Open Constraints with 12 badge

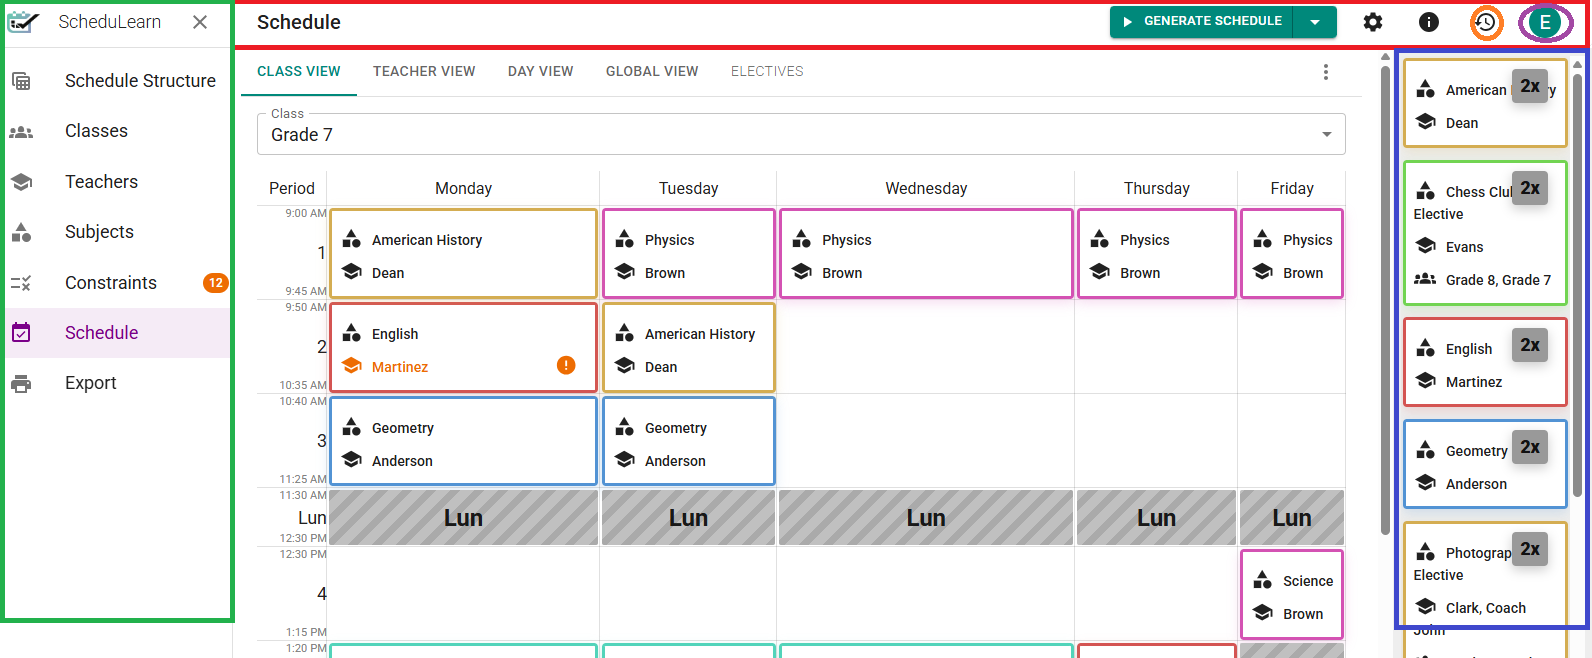pyautogui.click(x=111, y=283)
